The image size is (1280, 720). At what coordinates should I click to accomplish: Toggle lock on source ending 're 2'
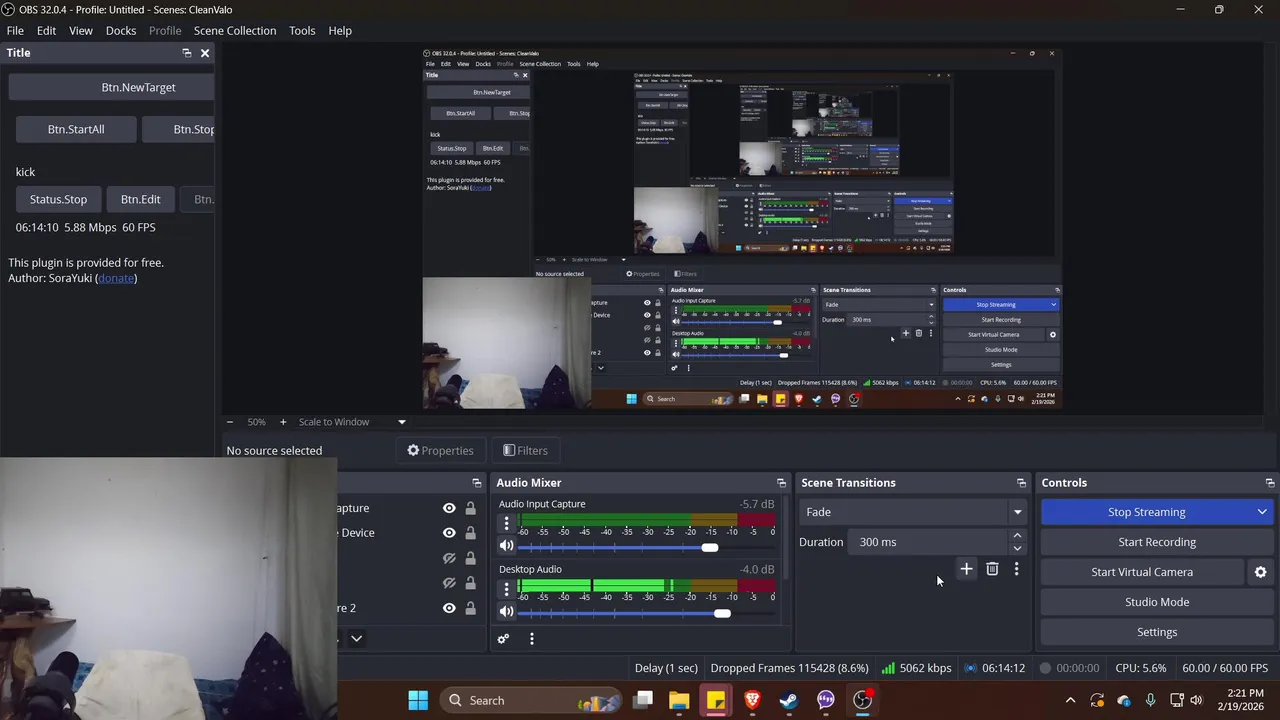coord(470,608)
